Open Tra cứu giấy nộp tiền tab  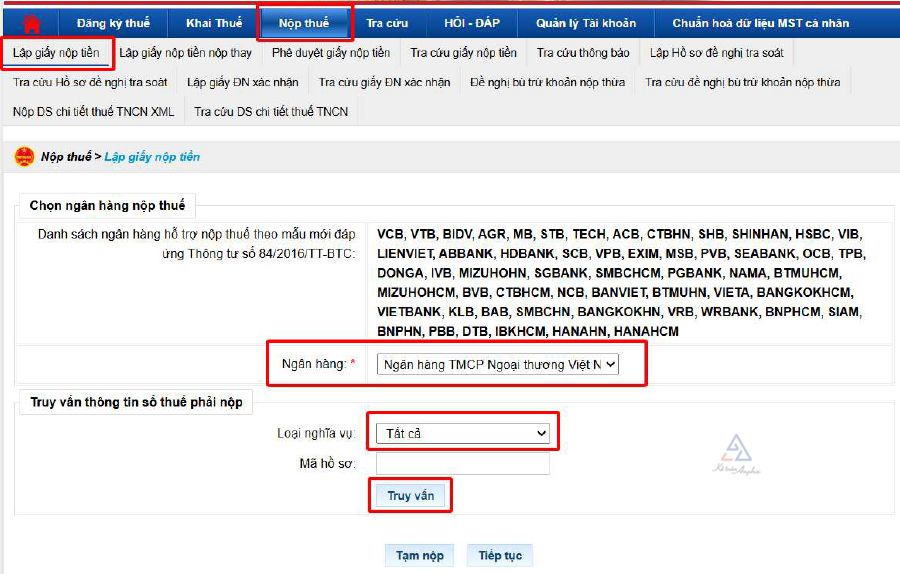coord(463,53)
